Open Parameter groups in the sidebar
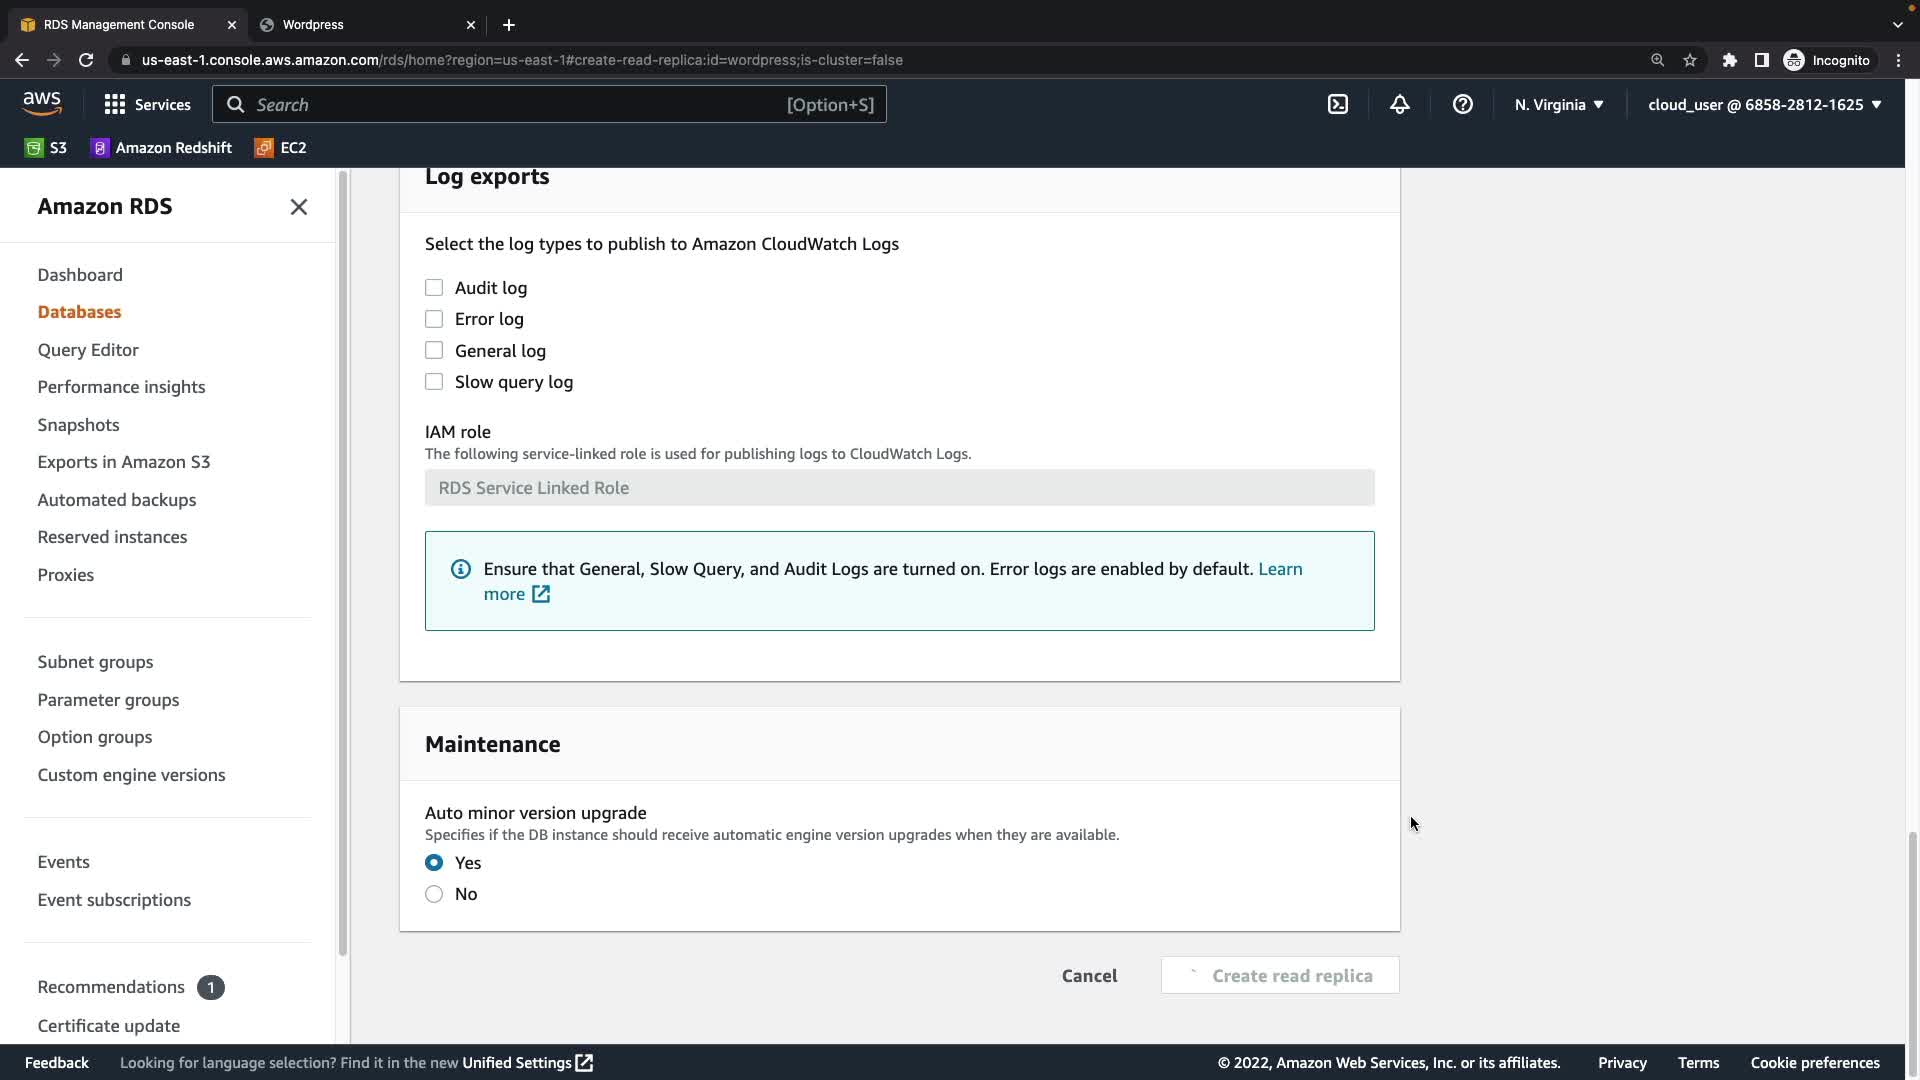The width and height of the screenshot is (1920, 1080). 108,700
